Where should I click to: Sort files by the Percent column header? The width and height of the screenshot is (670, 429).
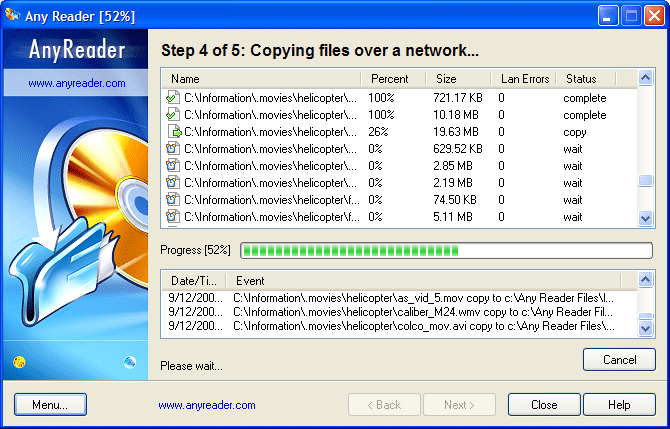pos(392,79)
